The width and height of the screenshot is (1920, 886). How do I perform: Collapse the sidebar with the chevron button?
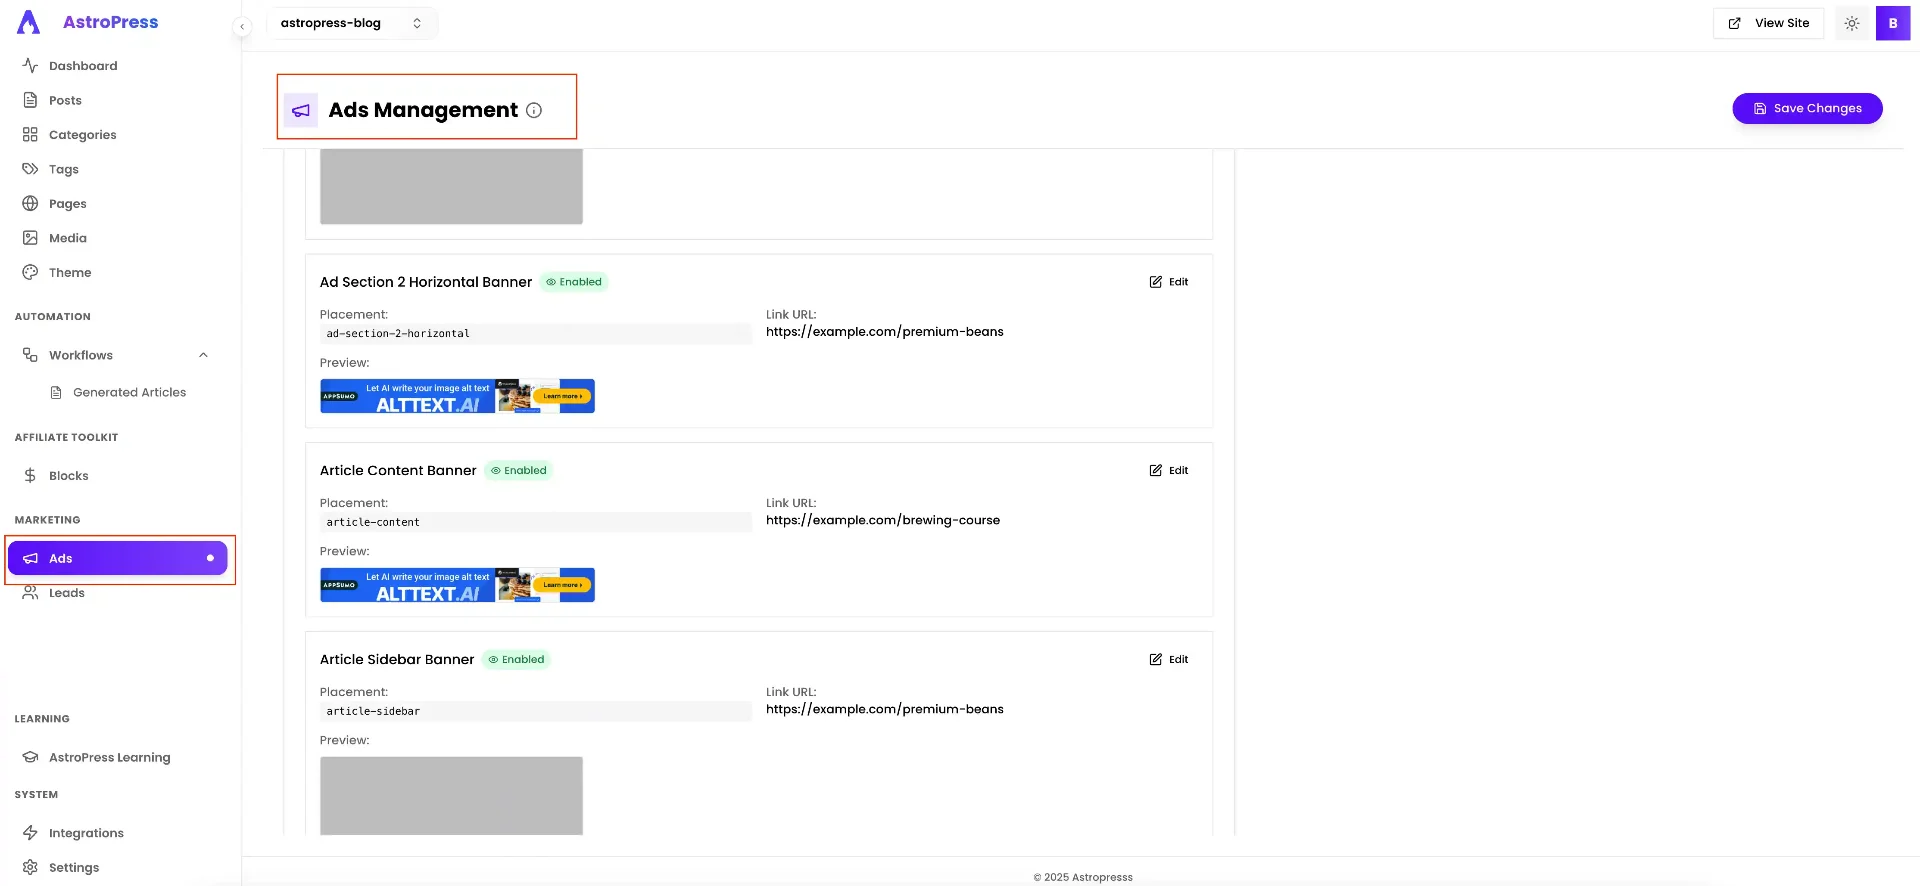(x=242, y=27)
